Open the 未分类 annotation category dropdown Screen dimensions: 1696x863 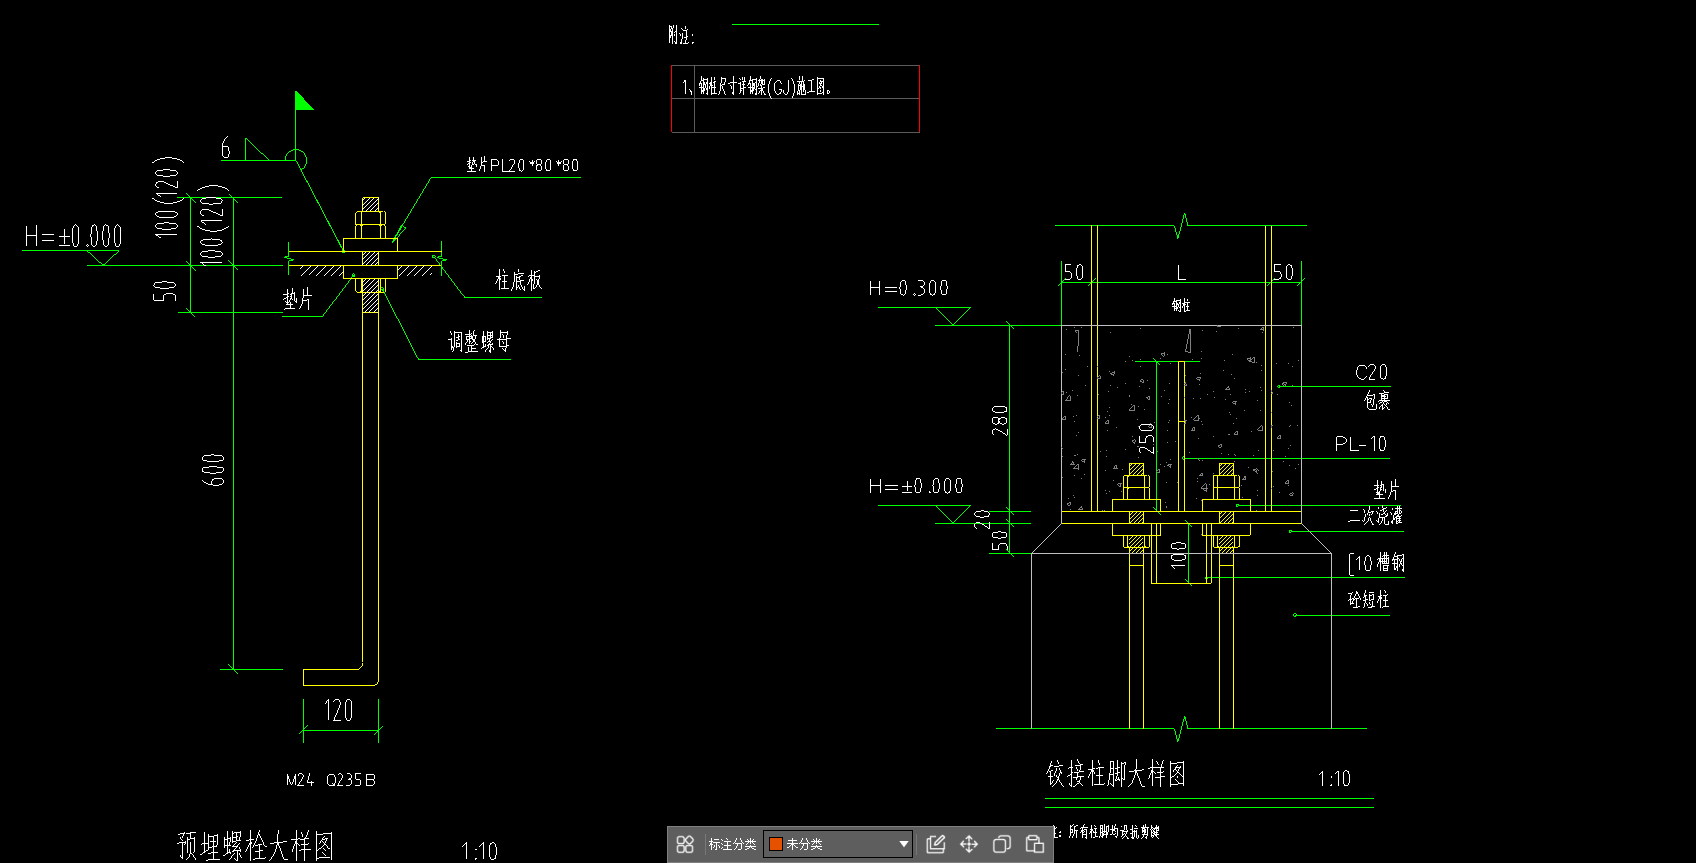838,844
